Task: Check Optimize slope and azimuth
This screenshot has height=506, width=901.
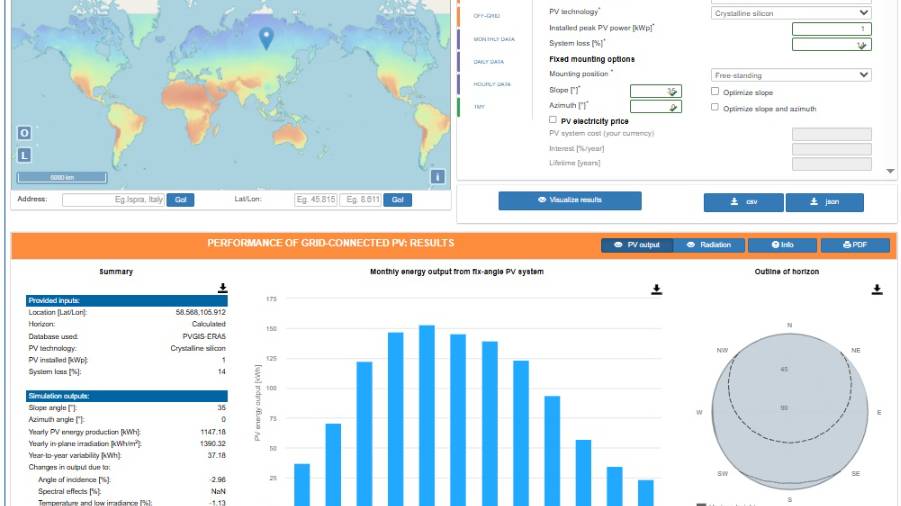Action: coord(715,108)
